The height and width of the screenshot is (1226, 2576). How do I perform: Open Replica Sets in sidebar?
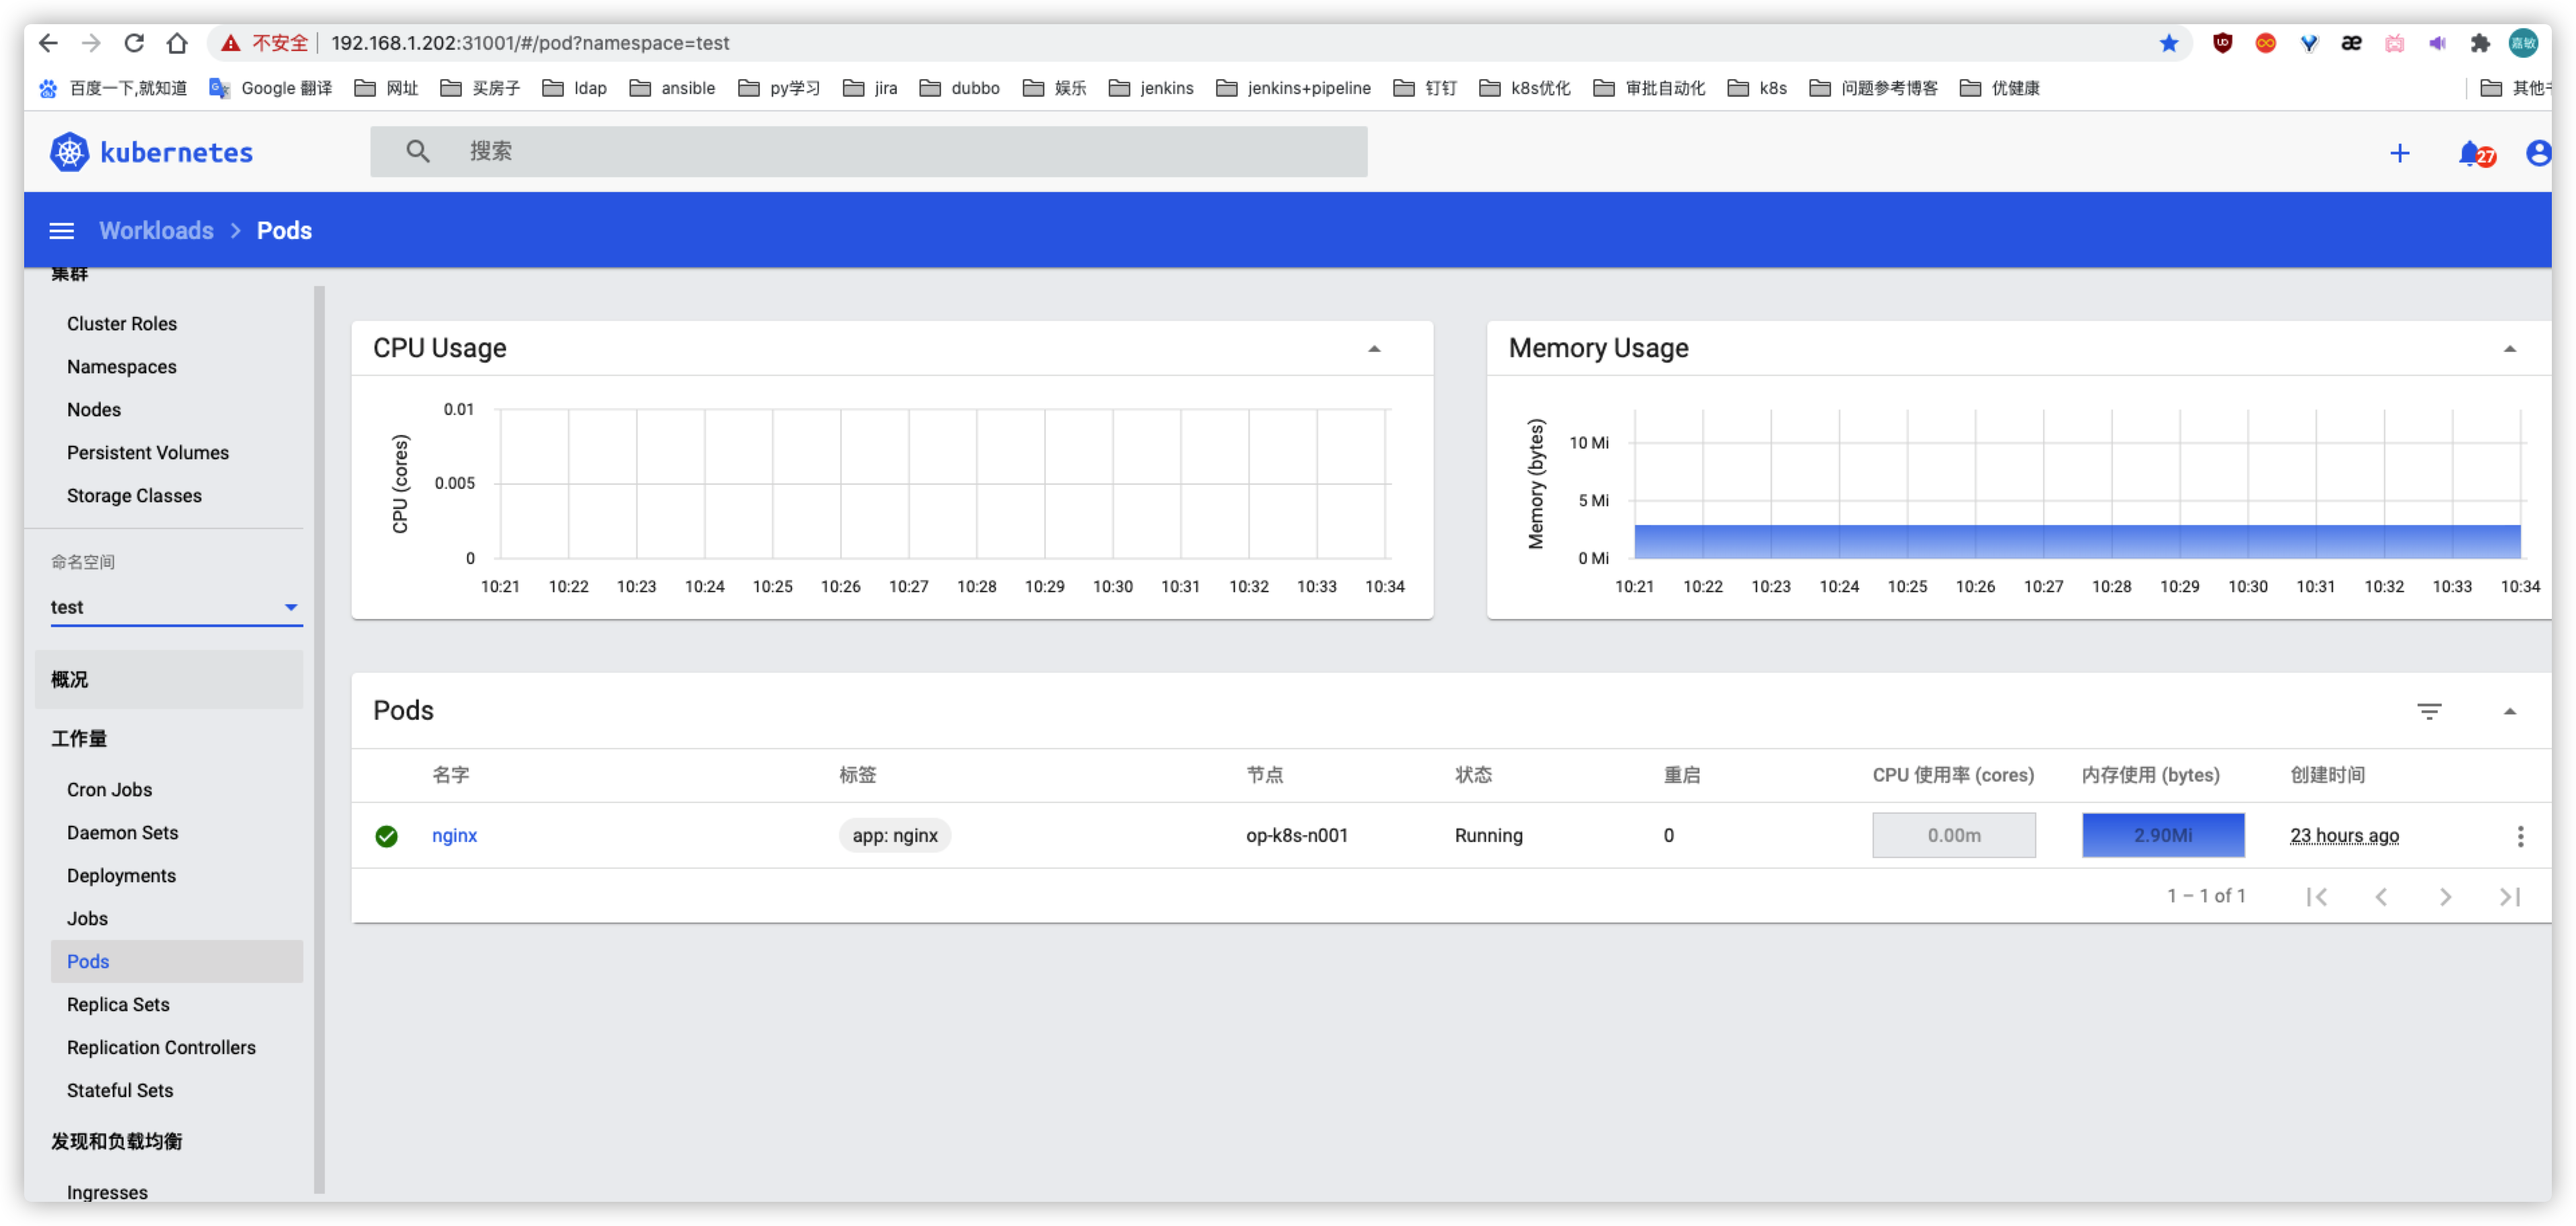[x=118, y=1004]
